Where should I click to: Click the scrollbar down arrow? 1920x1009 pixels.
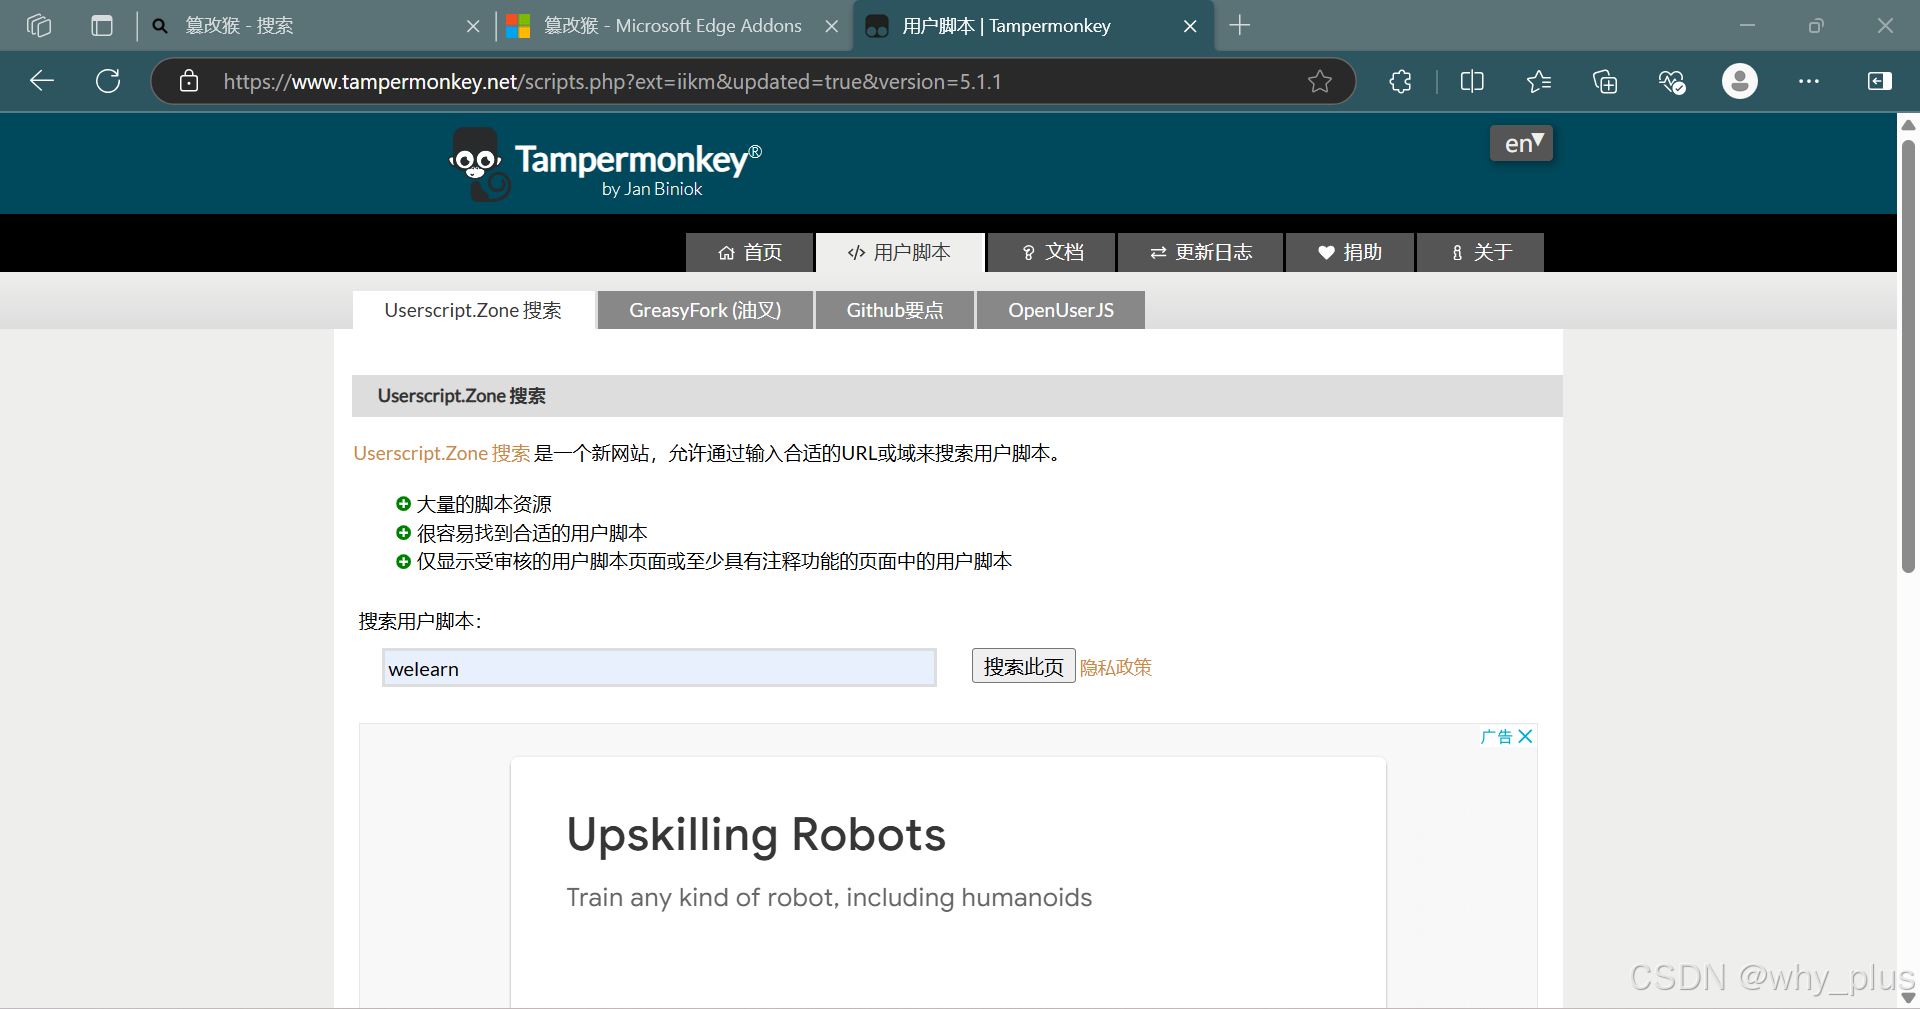[1908, 997]
